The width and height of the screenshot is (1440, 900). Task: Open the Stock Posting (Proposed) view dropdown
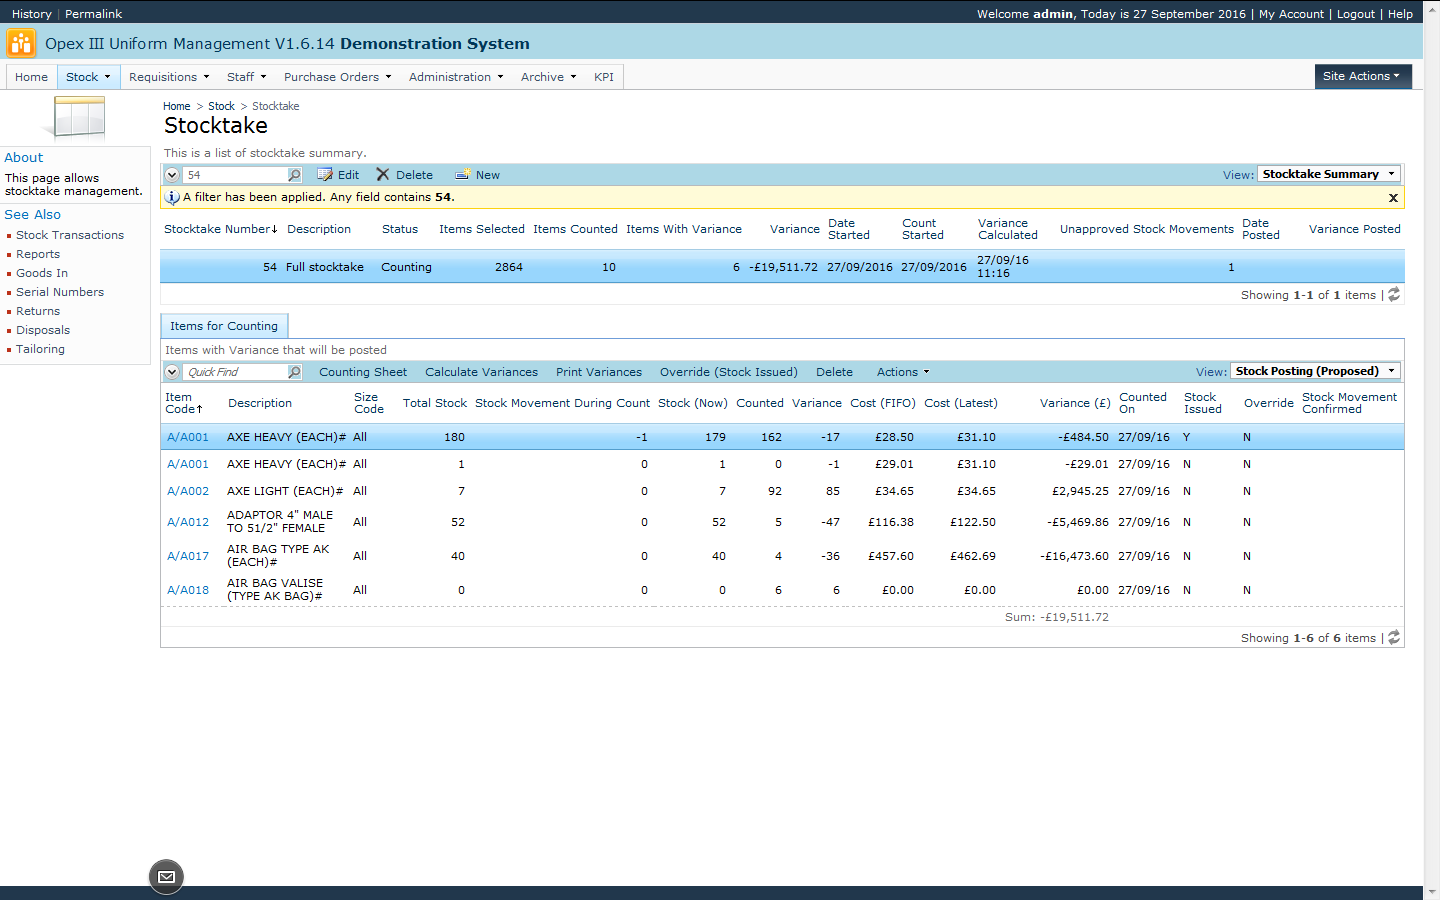click(x=1315, y=371)
